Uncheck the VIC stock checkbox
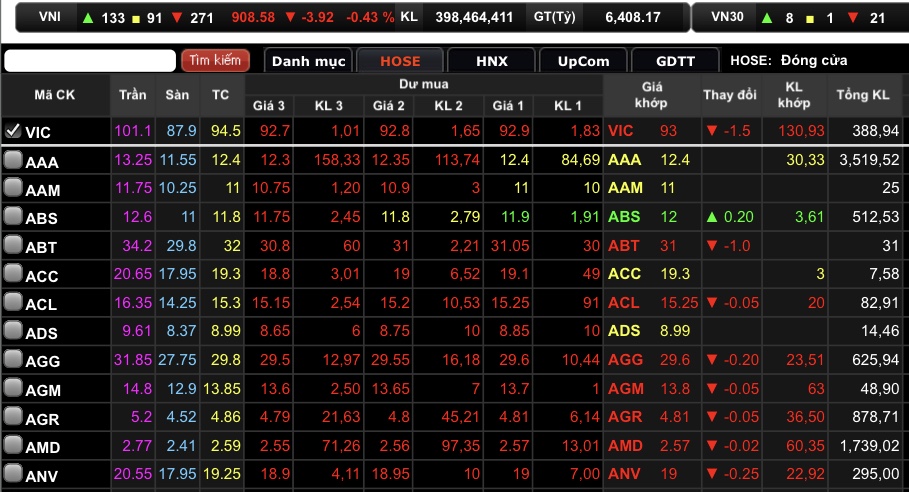909x492 pixels. point(13,131)
